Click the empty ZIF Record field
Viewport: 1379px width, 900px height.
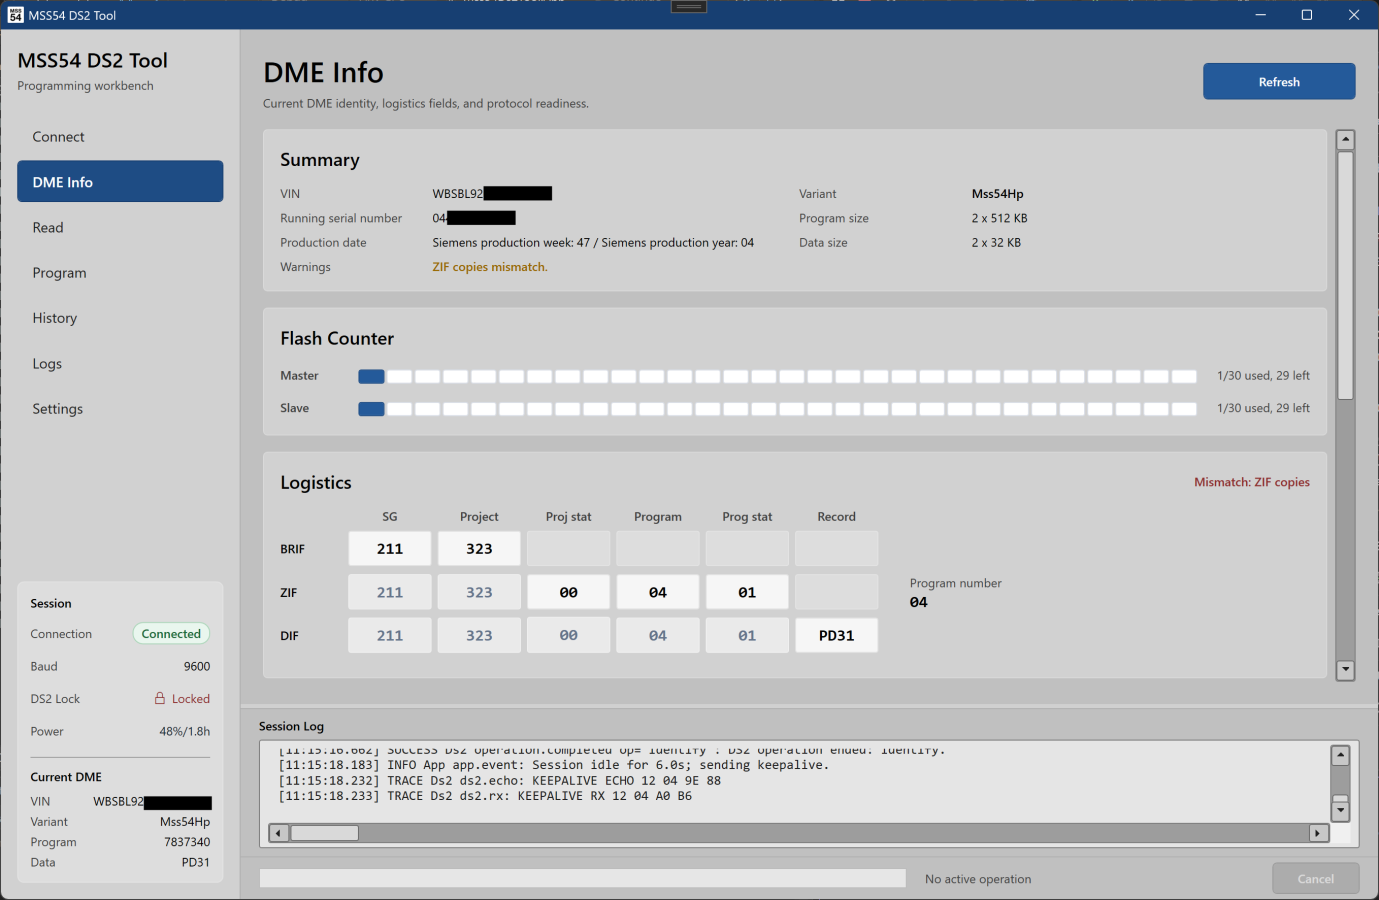[837, 592]
